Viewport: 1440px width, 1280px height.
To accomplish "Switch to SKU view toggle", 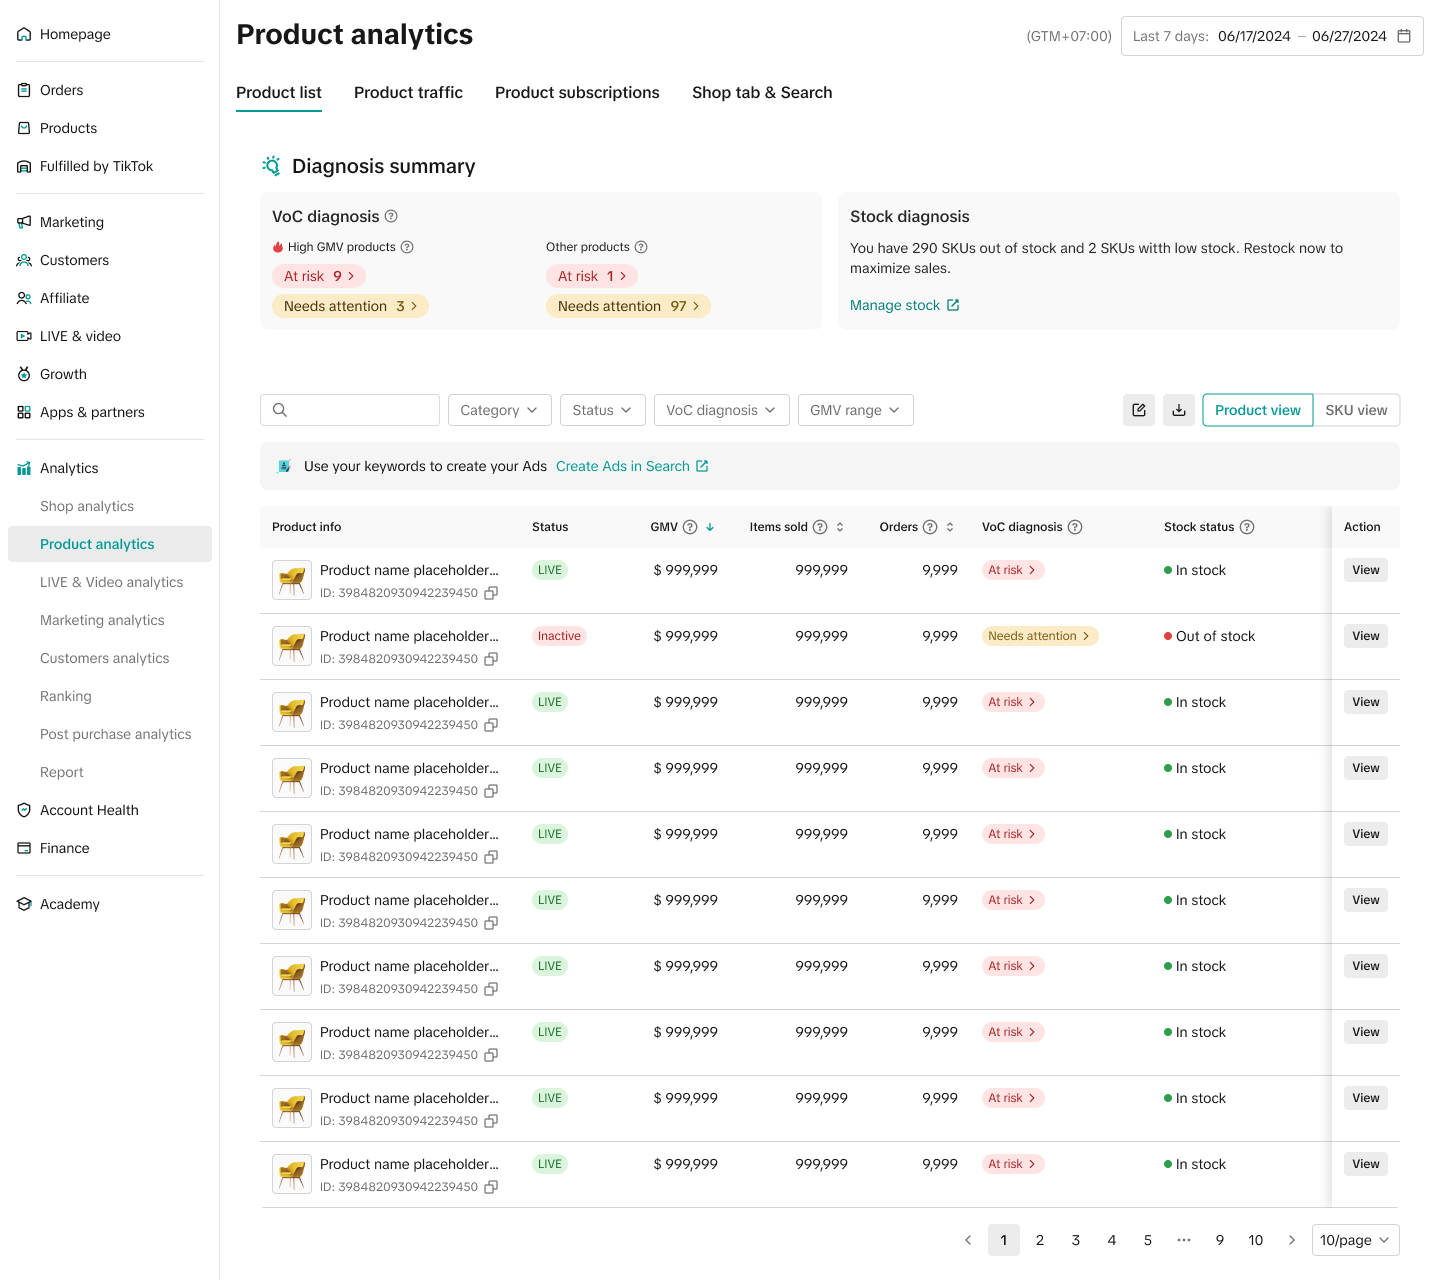I will click(1356, 410).
